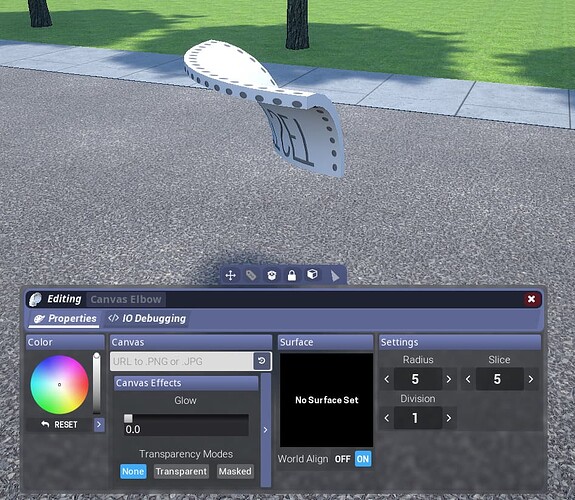Turn World Align OFF
This screenshot has height=500, width=575.
pyautogui.click(x=343, y=459)
